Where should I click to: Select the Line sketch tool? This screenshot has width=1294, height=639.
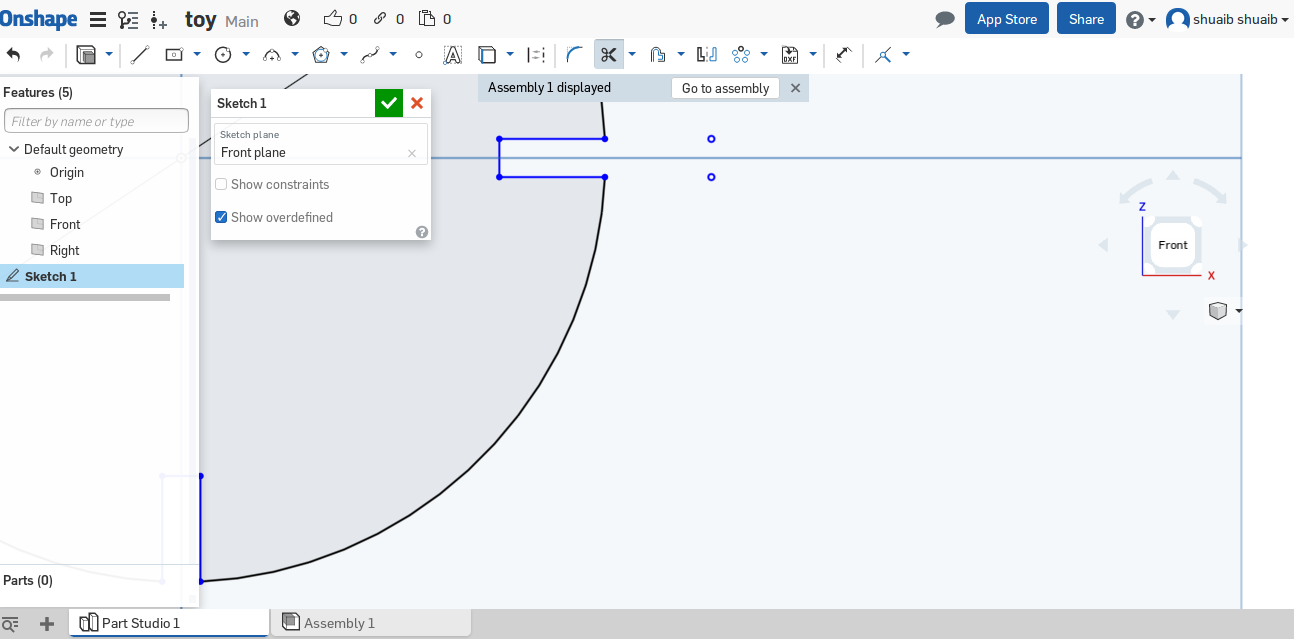(x=140, y=54)
